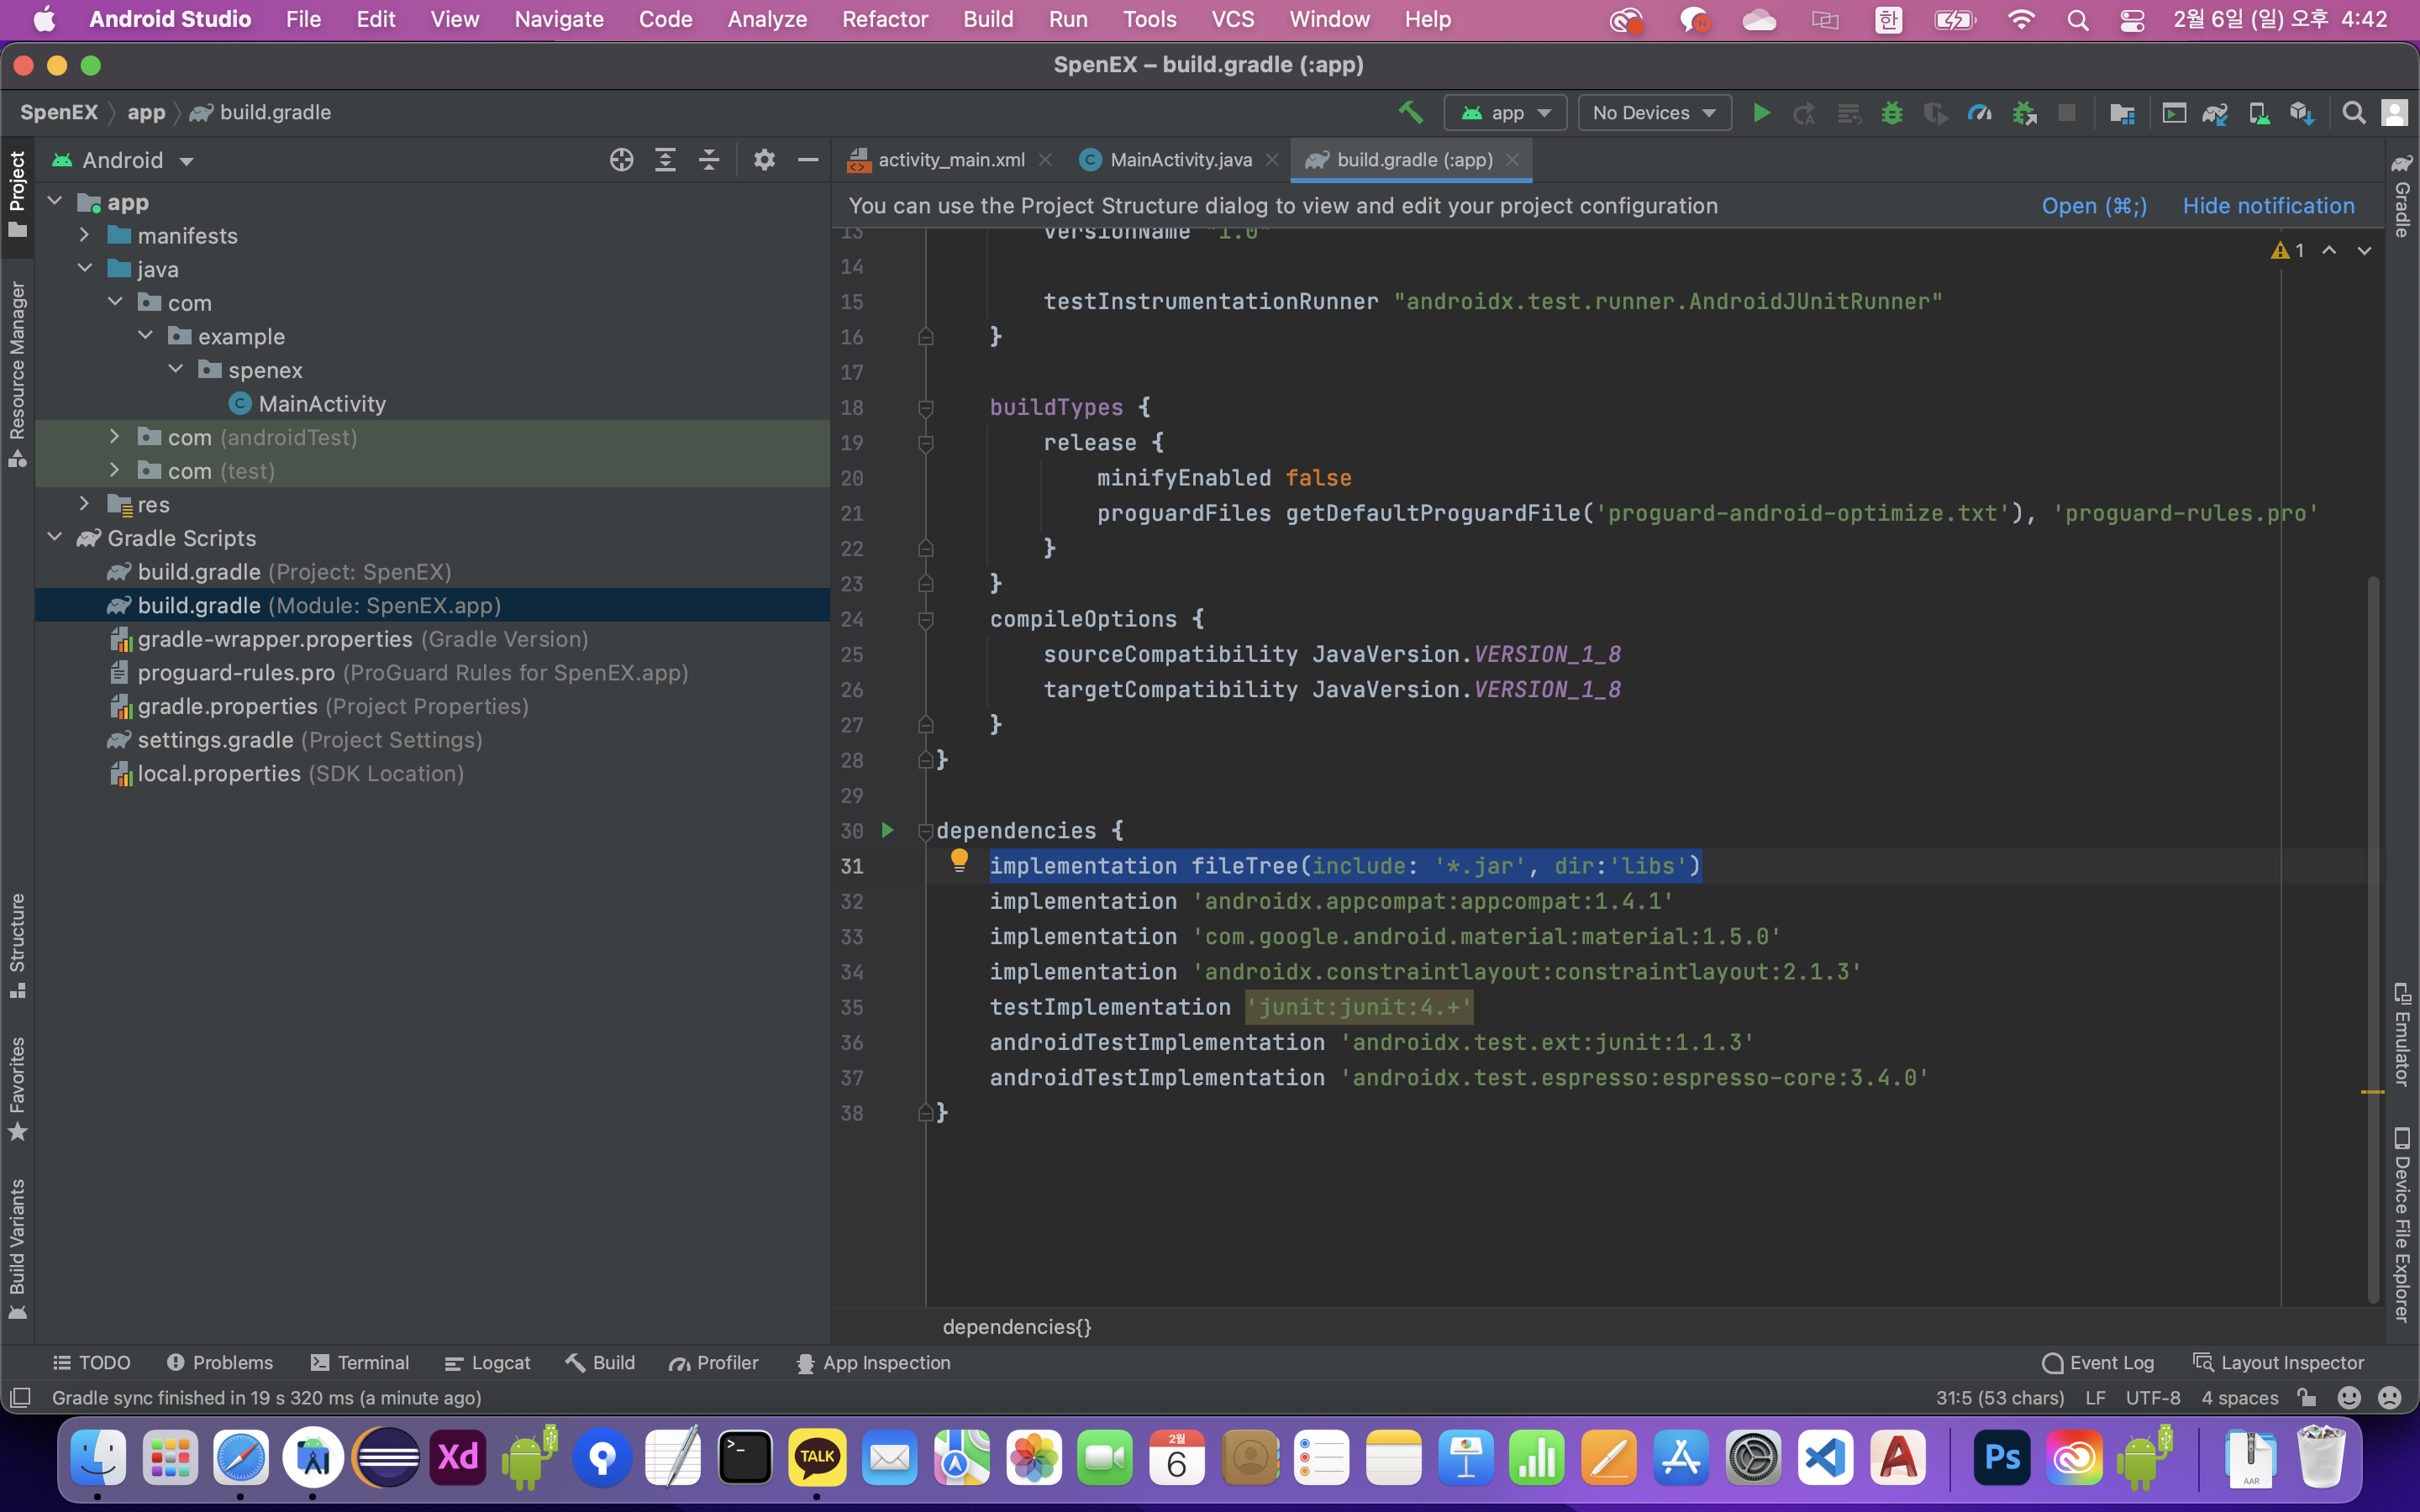Toggle the Build Variants side panel
This screenshot has height=1512, width=2420.
point(17,1249)
